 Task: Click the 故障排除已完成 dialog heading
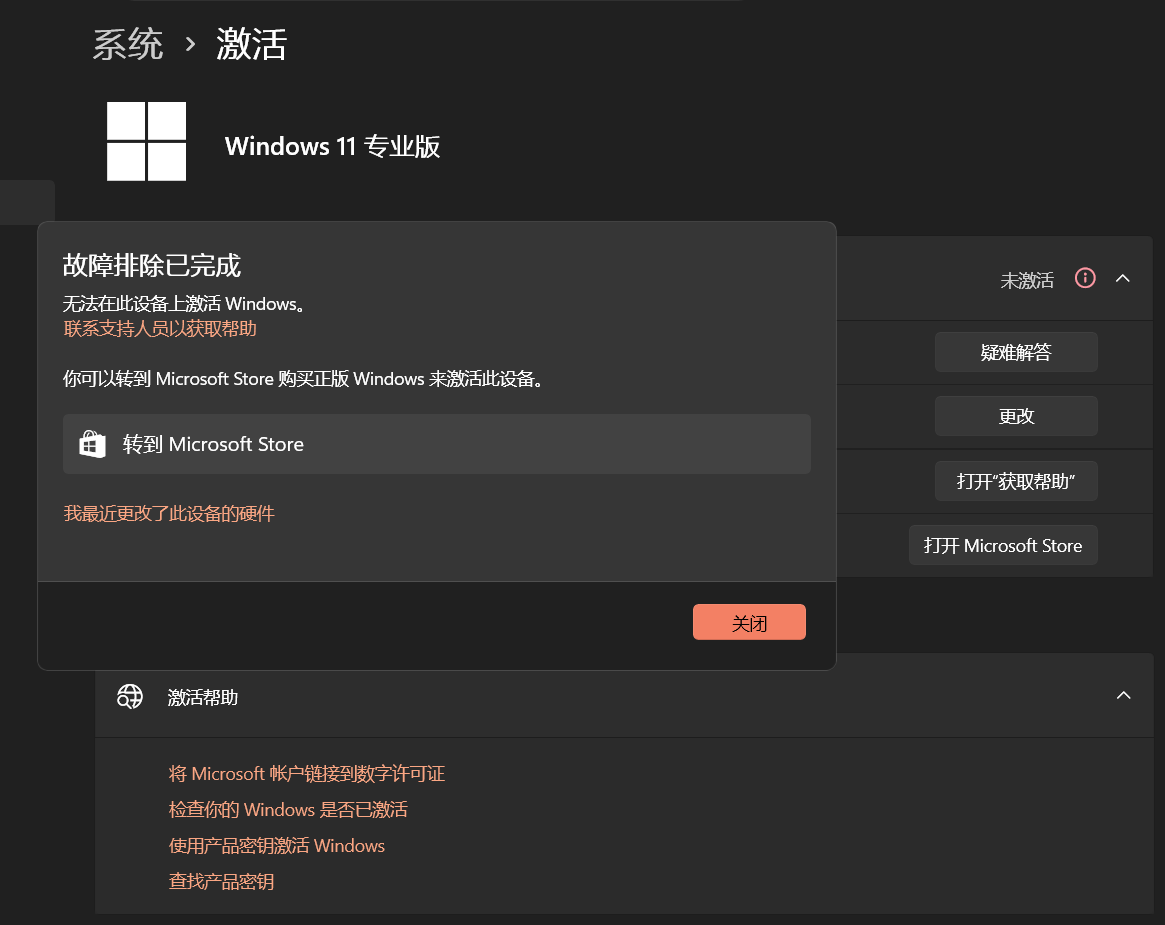(x=152, y=265)
